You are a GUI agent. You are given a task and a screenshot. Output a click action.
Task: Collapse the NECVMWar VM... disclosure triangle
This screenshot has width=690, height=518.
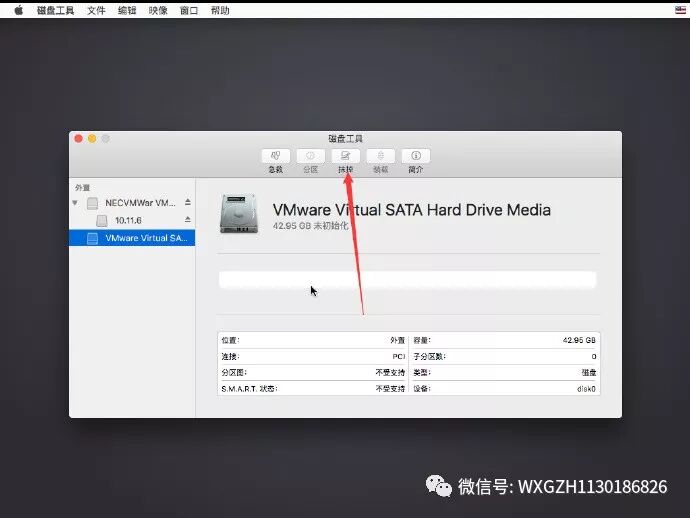click(75, 203)
